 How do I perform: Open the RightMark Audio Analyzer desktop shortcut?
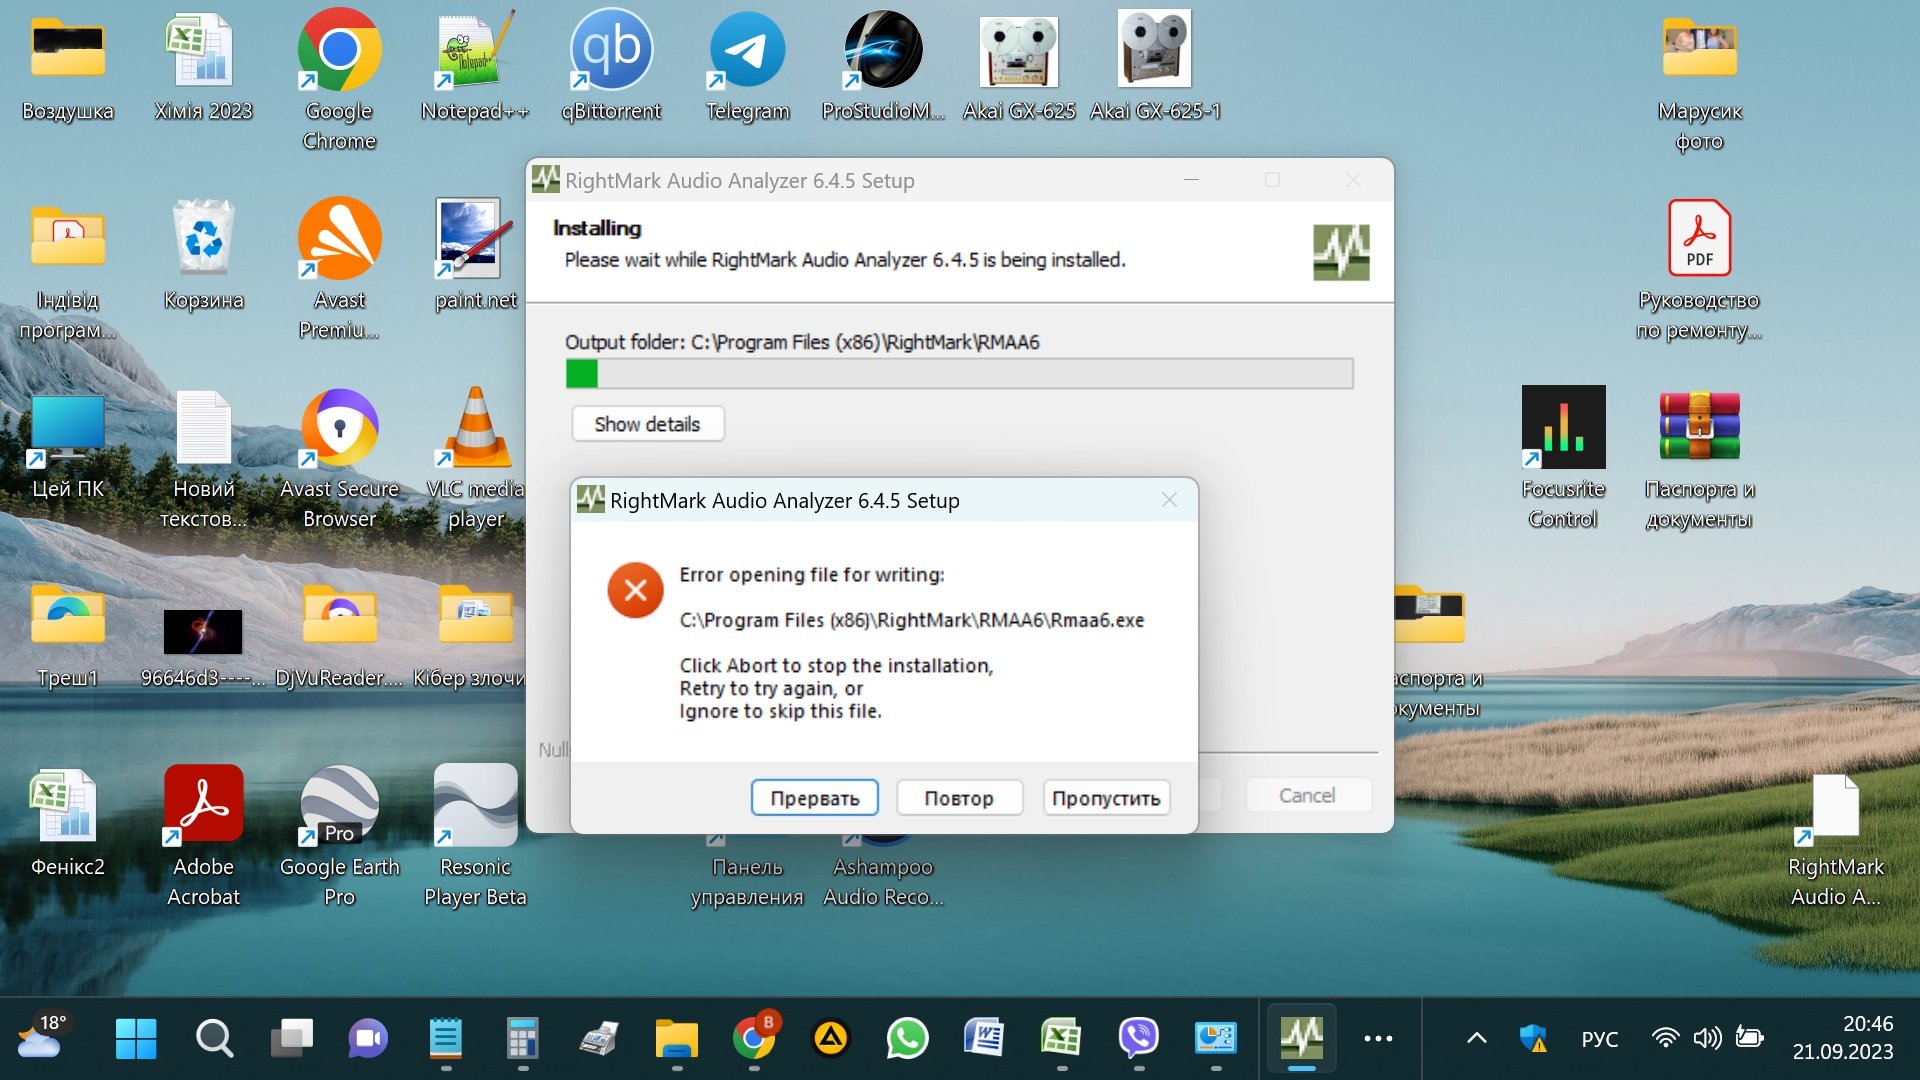1835,810
